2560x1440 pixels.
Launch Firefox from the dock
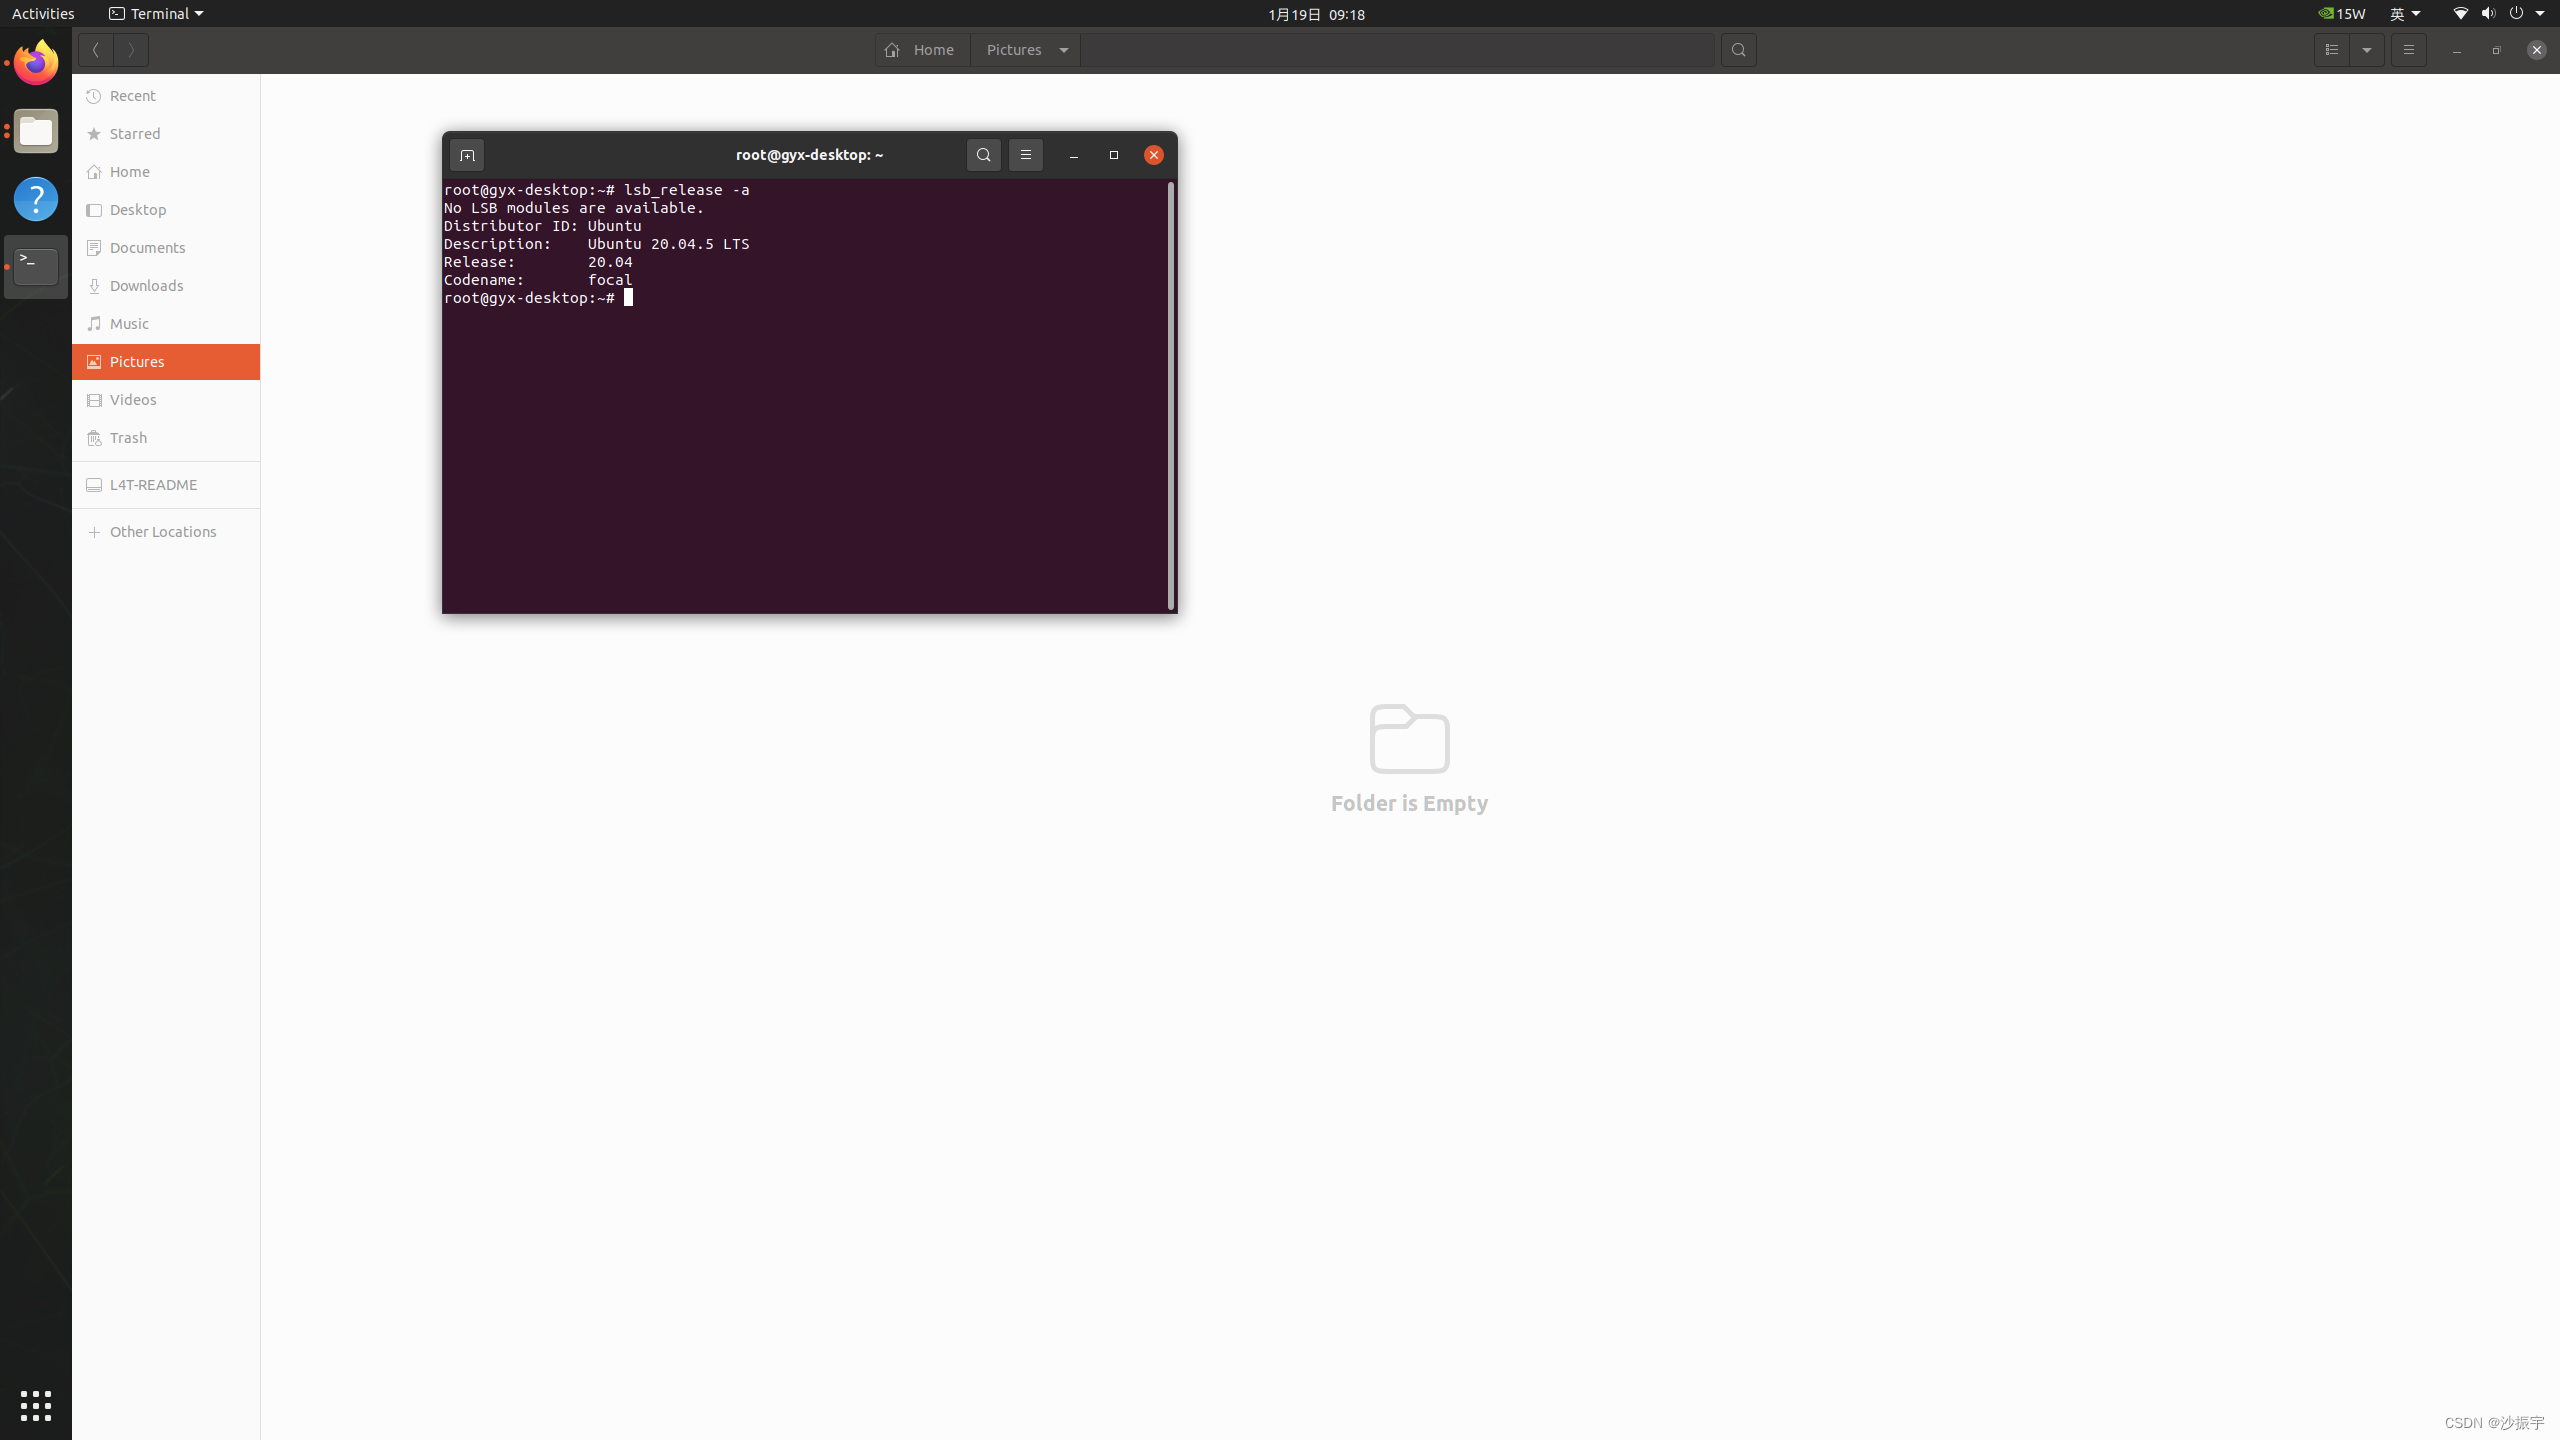point(36,63)
